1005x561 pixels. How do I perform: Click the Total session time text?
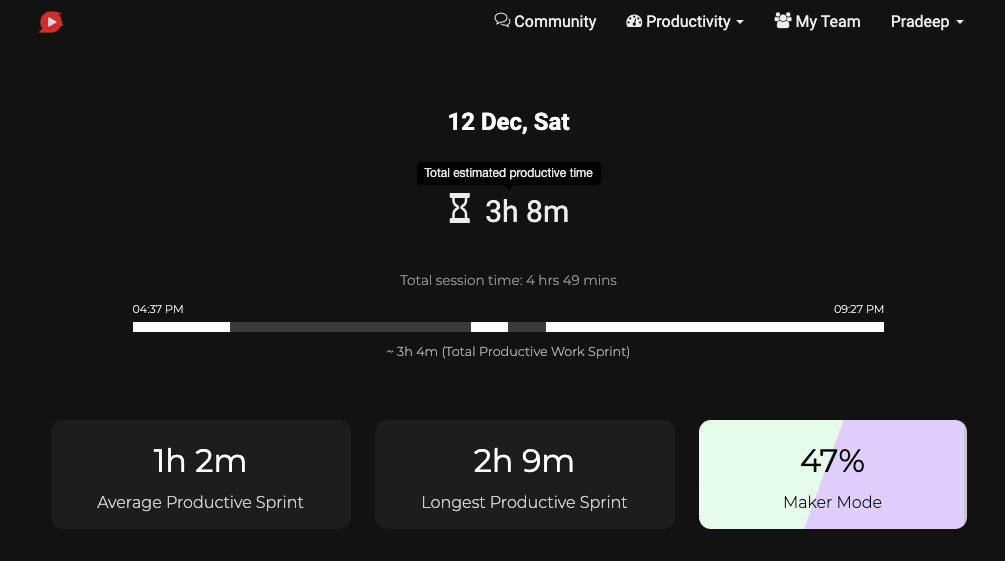(508, 280)
